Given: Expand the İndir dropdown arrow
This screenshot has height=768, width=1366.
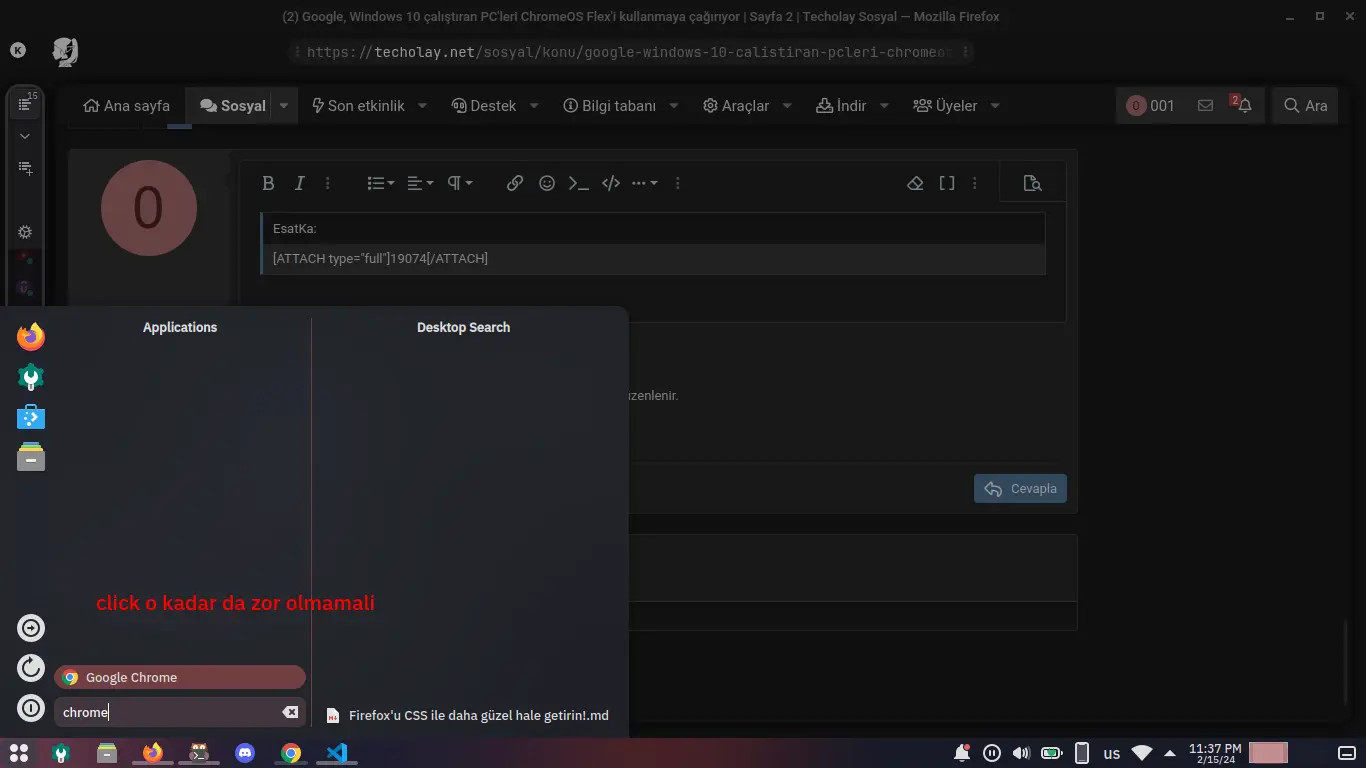Looking at the screenshot, I should (885, 105).
